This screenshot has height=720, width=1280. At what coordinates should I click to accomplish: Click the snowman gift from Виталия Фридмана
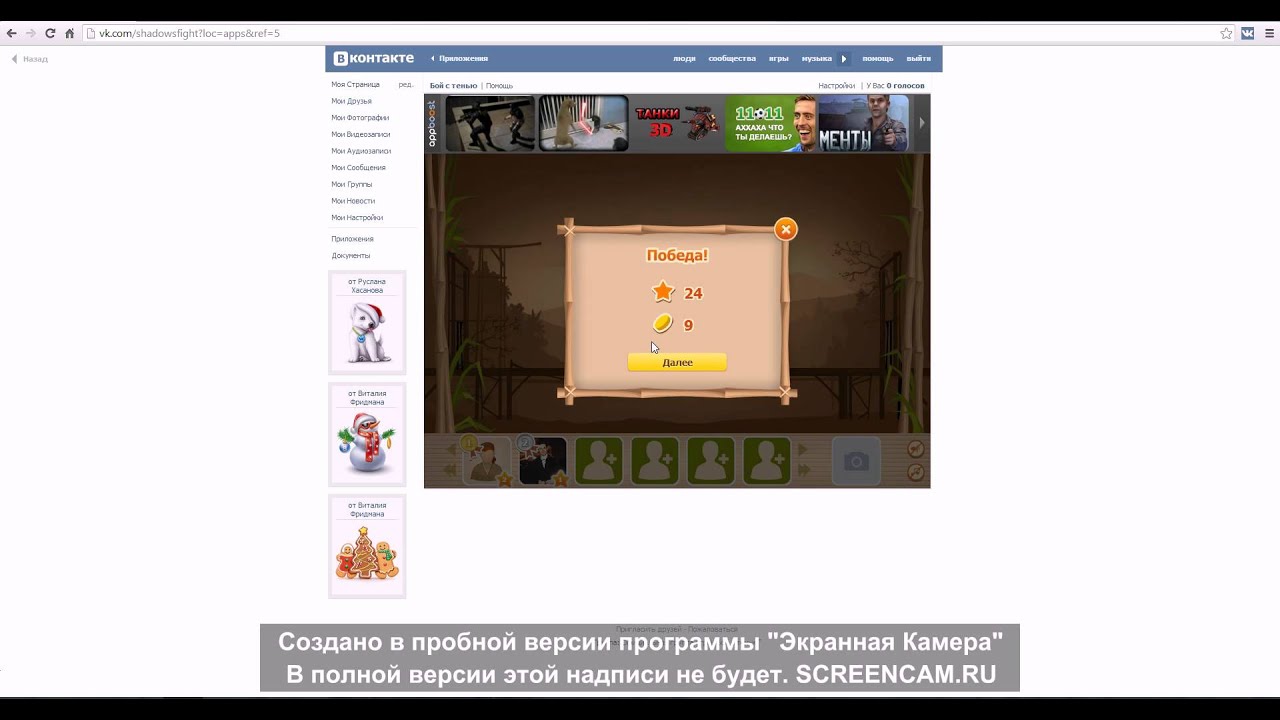(367, 444)
